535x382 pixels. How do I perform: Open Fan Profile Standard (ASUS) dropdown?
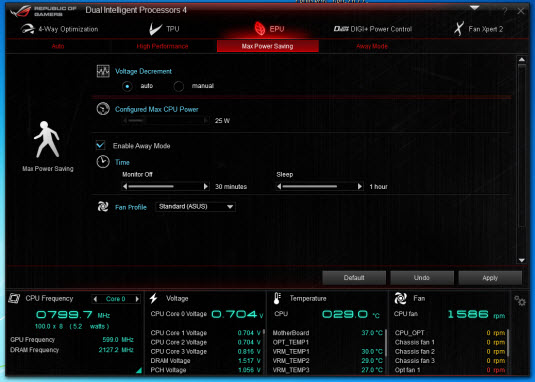(195, 207)
